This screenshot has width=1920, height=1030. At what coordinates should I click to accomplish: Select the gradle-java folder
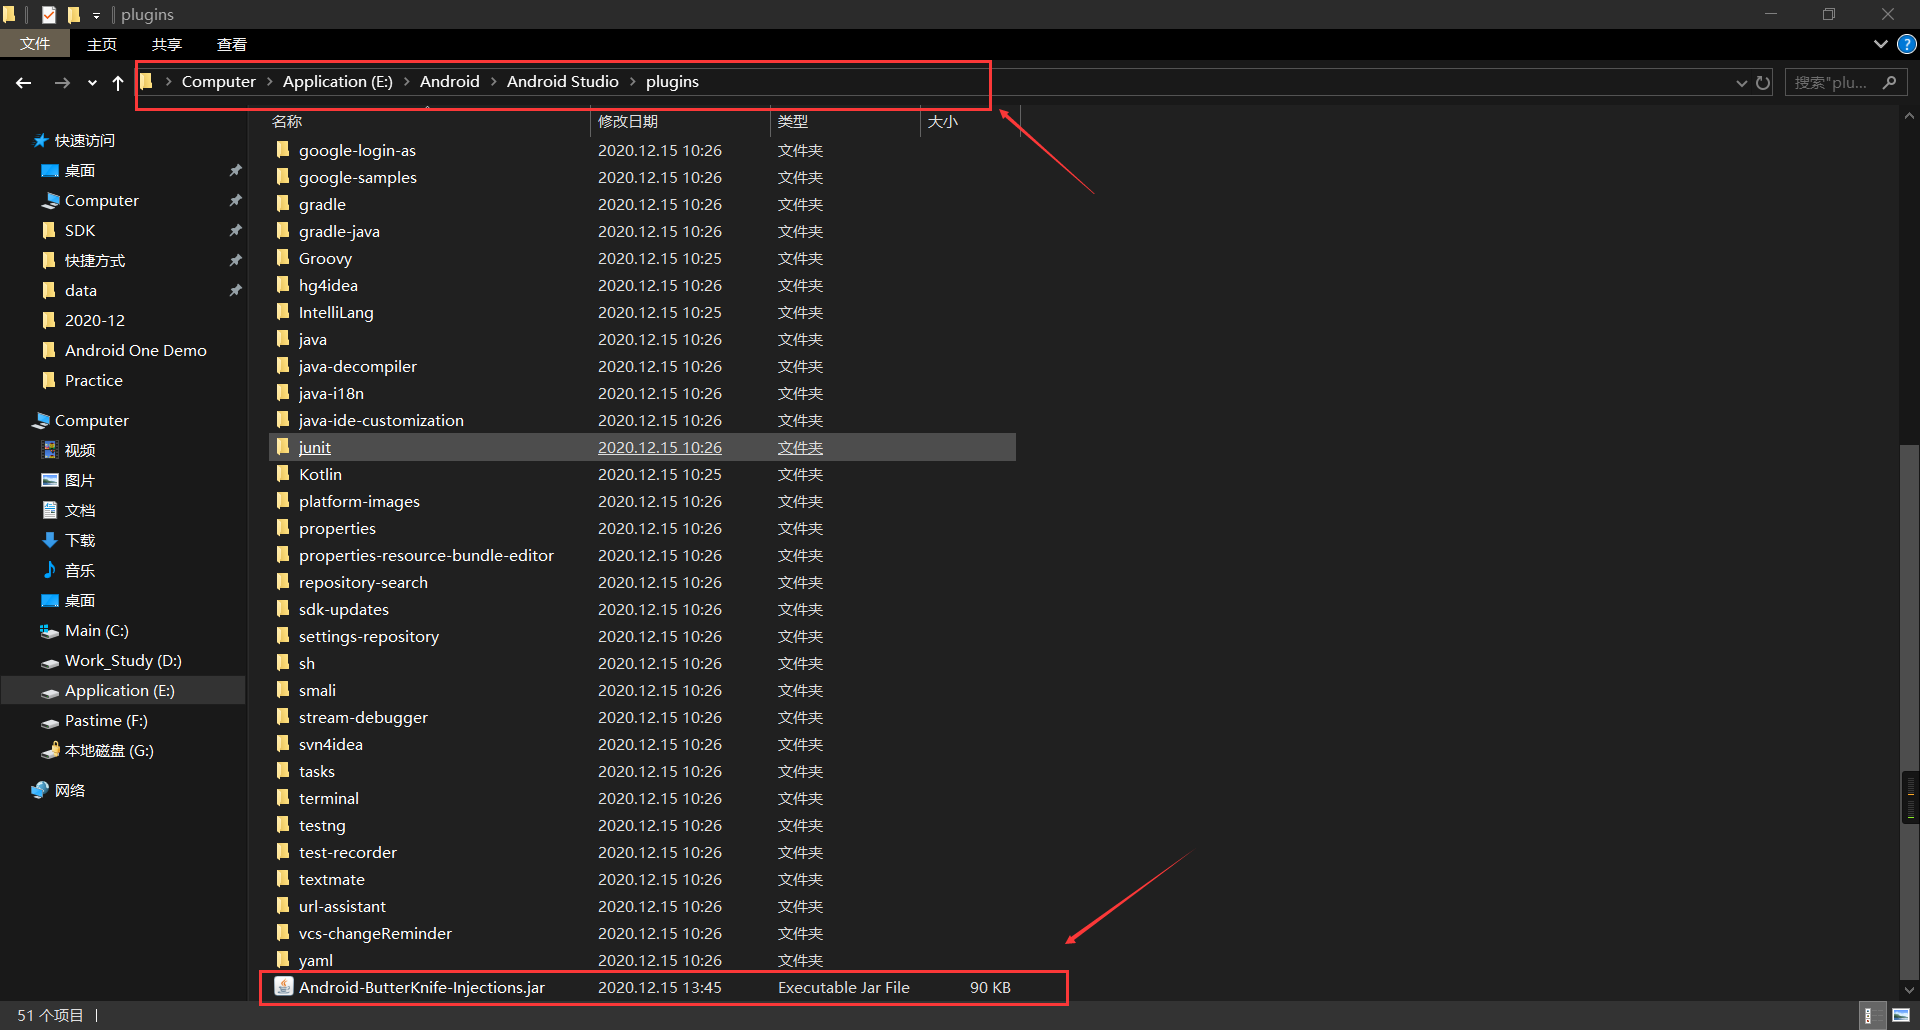[x=339, y=232]
